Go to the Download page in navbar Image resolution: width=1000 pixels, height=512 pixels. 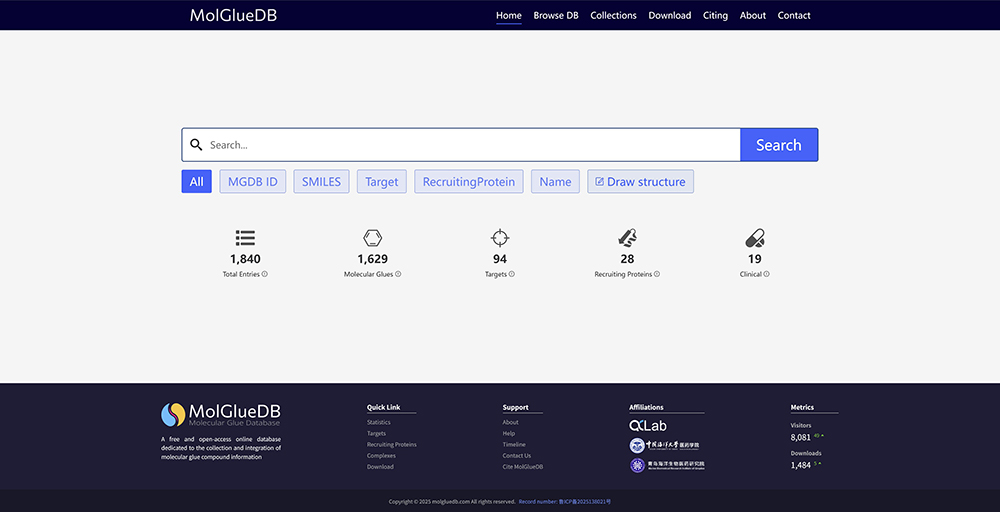click(x=669, y=15)
